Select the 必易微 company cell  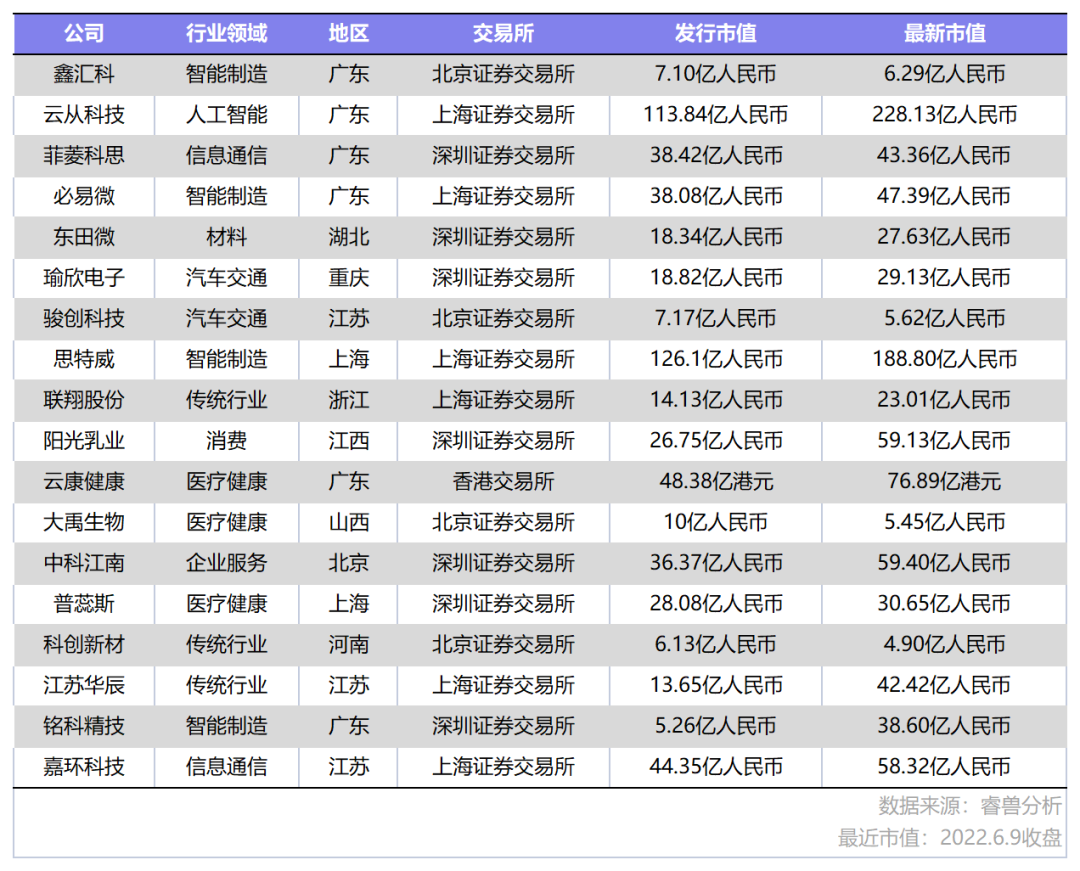pos(84,196)
